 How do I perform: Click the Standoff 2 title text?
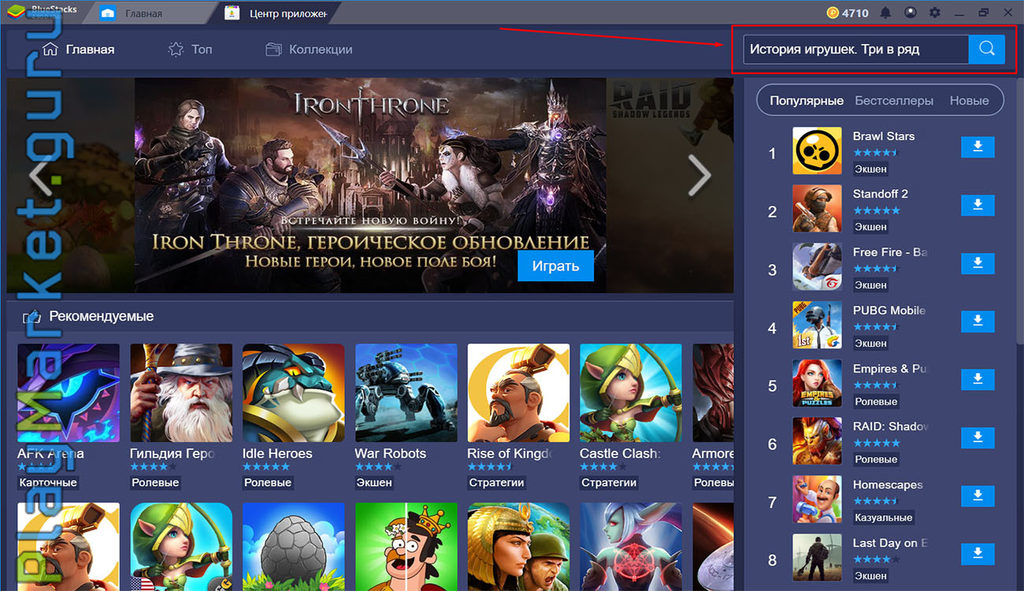880,194
